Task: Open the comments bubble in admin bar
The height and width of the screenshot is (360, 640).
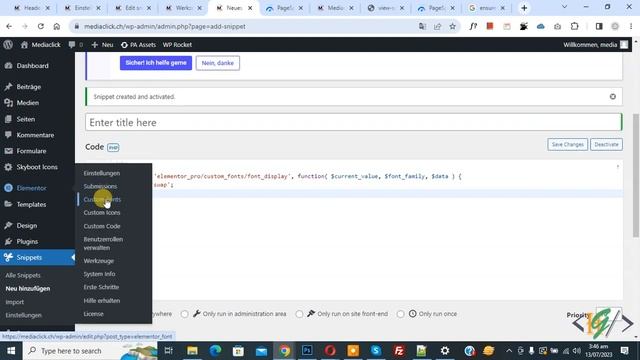Action: pyautogui.click(x=76, y=44)
